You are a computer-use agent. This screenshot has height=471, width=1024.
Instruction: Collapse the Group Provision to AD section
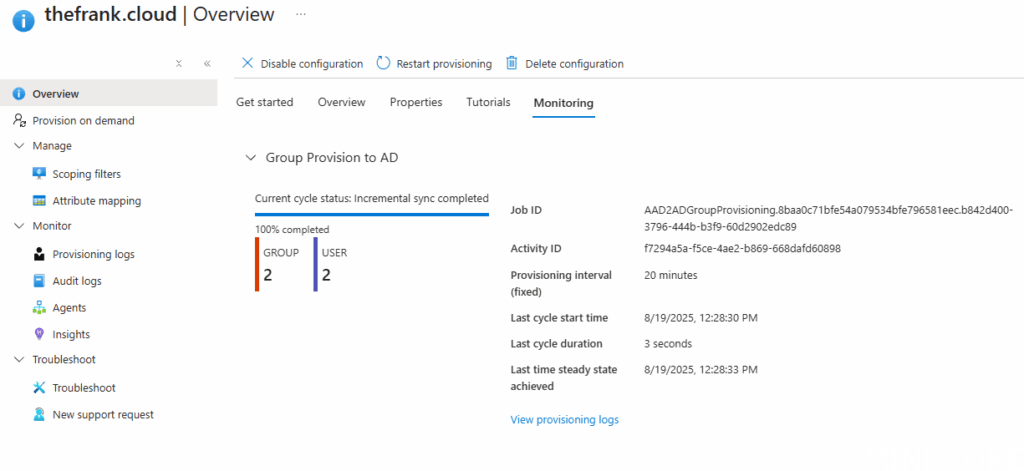249,158
